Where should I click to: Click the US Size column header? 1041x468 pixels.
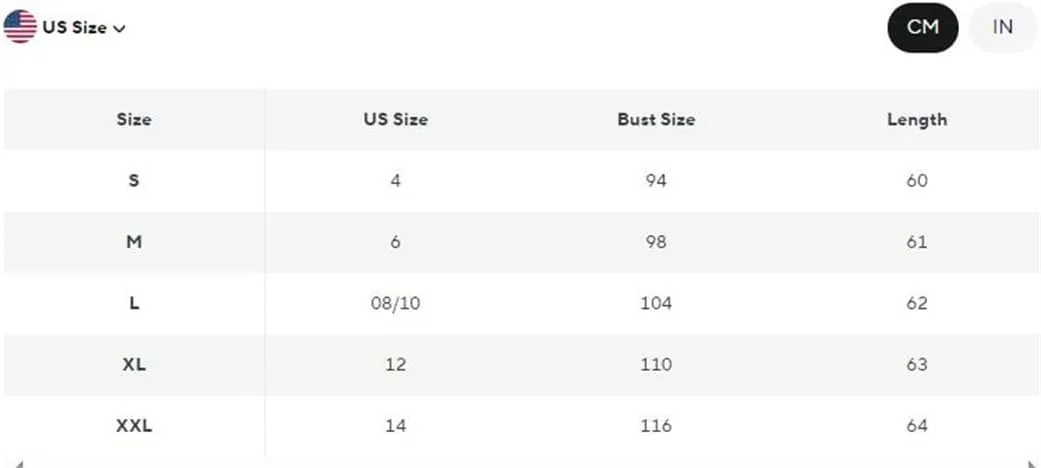396,119
